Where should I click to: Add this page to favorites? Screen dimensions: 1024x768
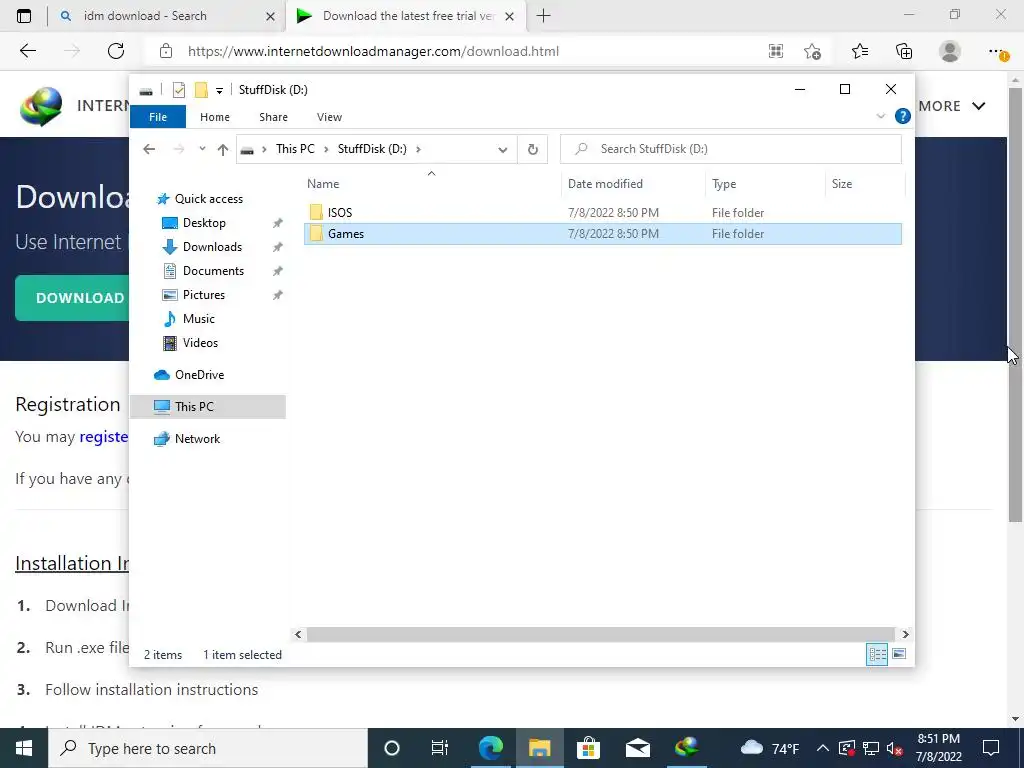pos(812,51)
